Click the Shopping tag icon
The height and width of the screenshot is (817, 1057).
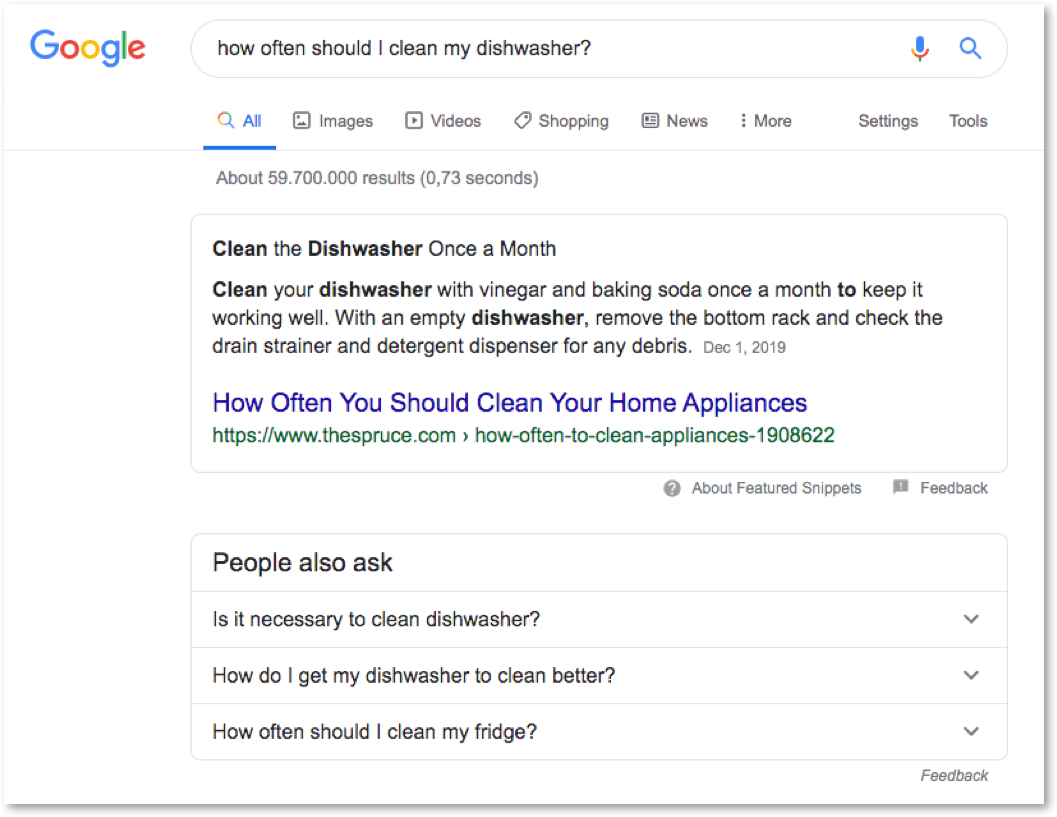pos(523,120)
